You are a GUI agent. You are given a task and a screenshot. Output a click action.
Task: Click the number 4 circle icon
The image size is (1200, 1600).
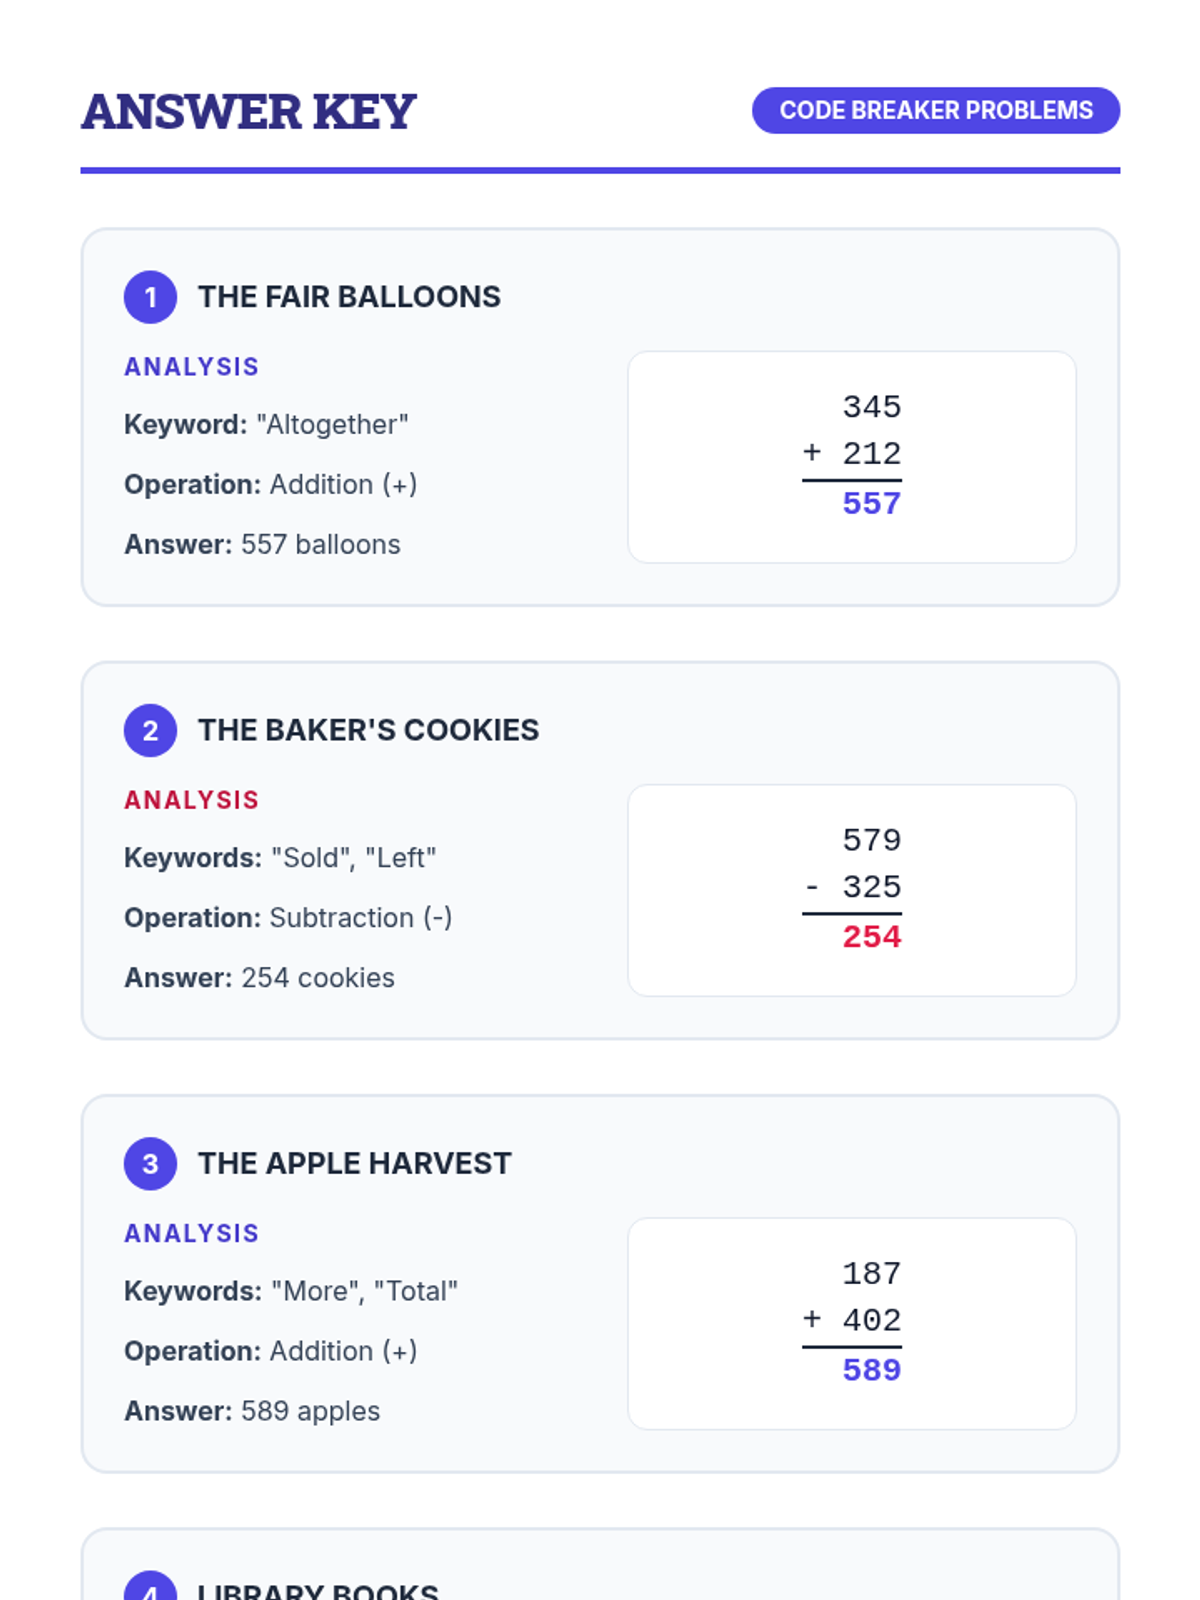tap(150, 1586)
